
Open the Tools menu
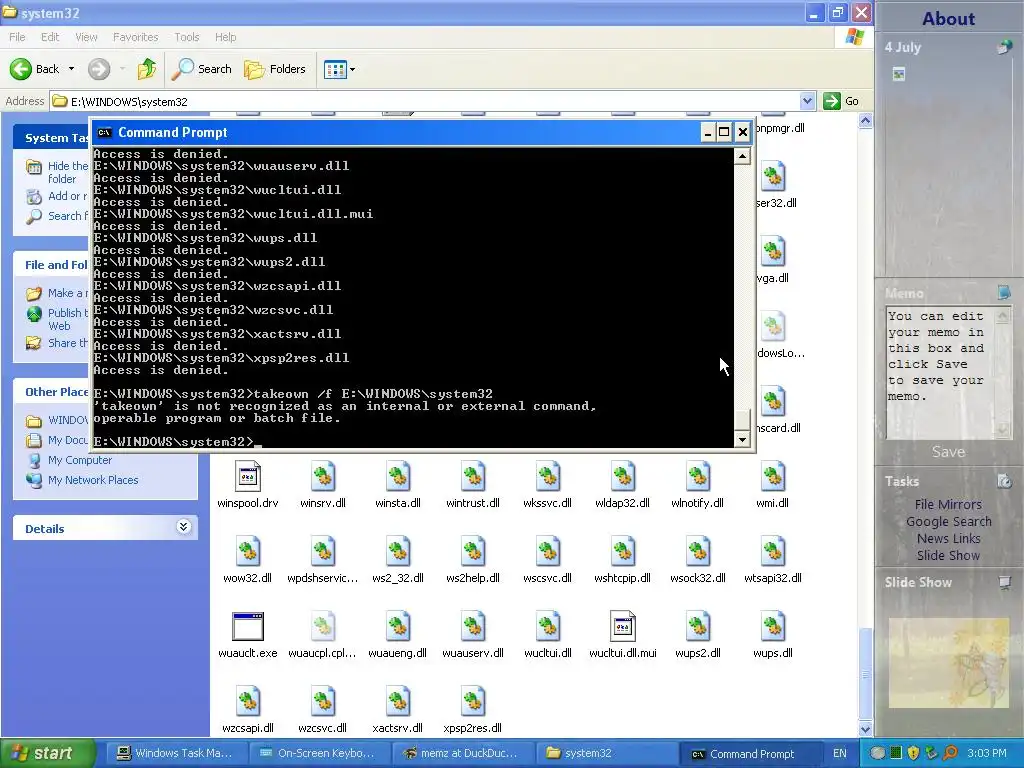pos(187,37)
